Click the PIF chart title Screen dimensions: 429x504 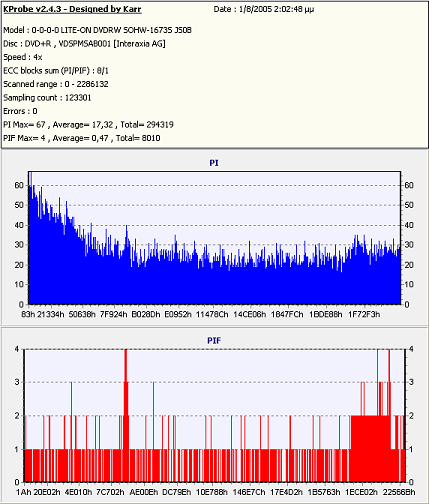214,341
